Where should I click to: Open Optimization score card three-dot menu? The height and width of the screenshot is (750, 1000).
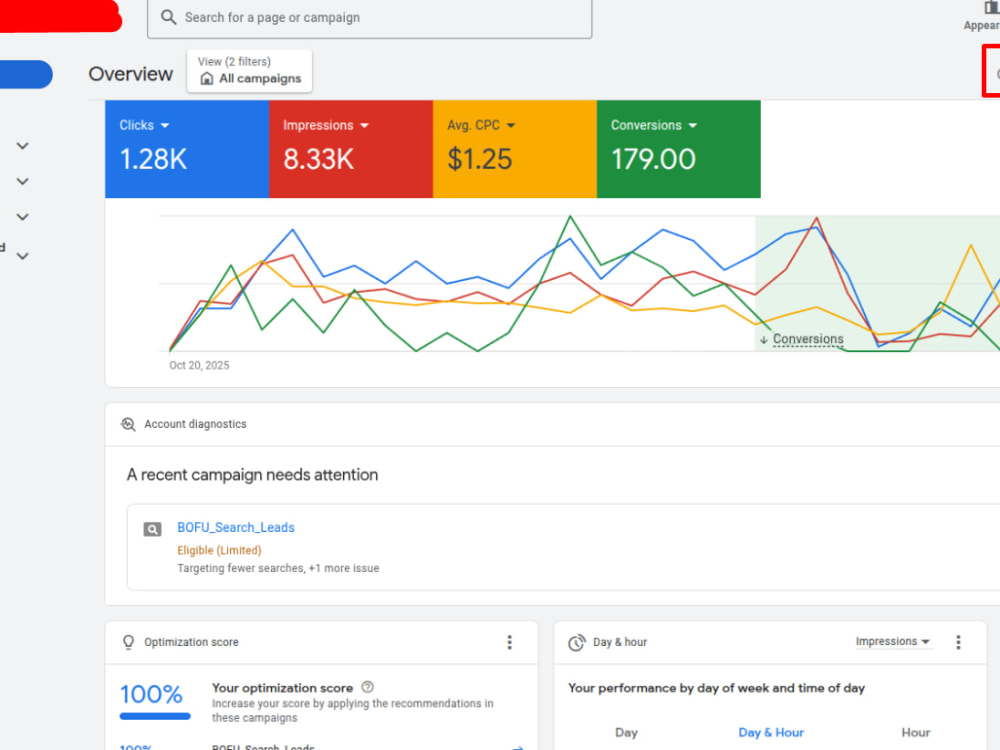(510, 642)
